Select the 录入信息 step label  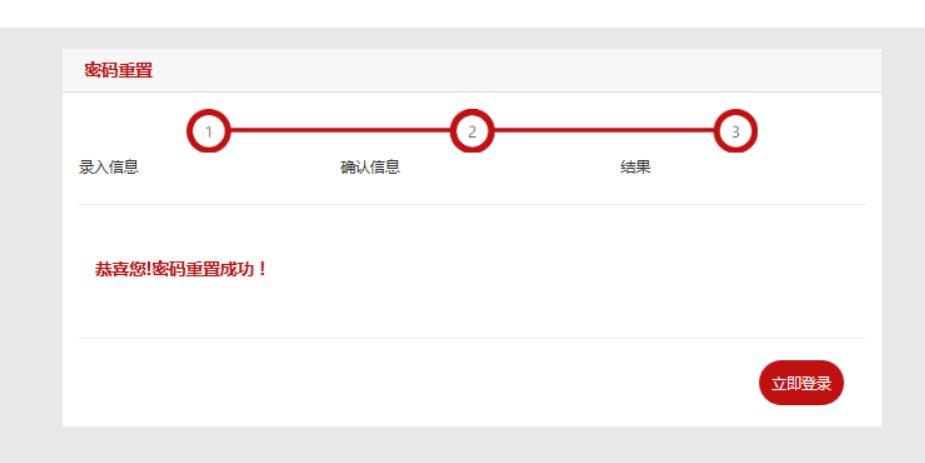[x=109, y=167]
